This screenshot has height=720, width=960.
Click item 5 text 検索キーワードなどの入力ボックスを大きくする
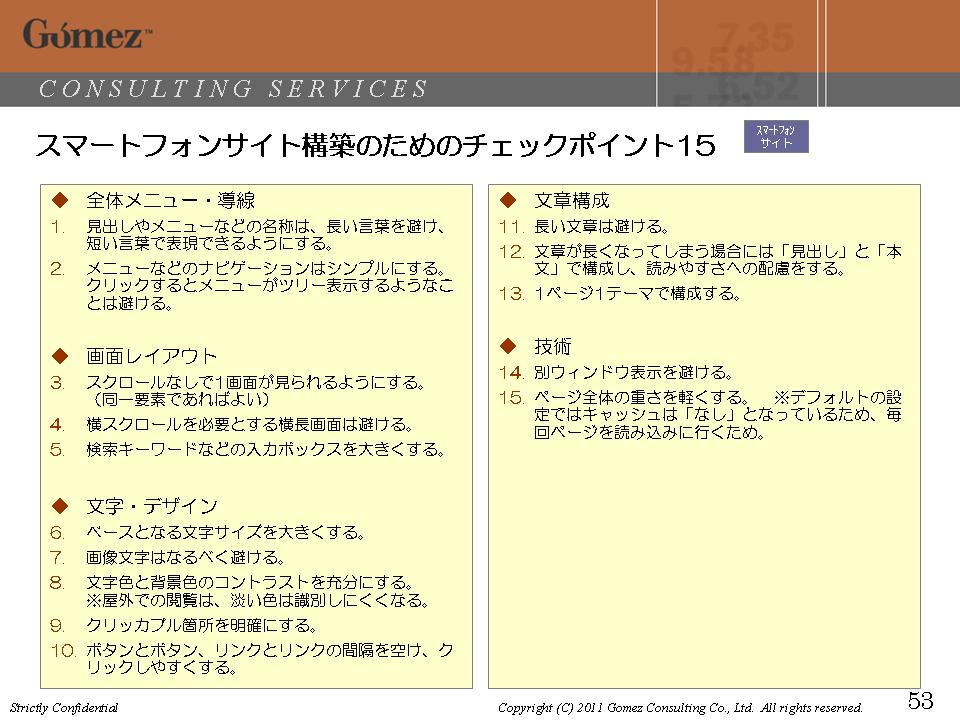pyautogui.click(x=265, y=450)
